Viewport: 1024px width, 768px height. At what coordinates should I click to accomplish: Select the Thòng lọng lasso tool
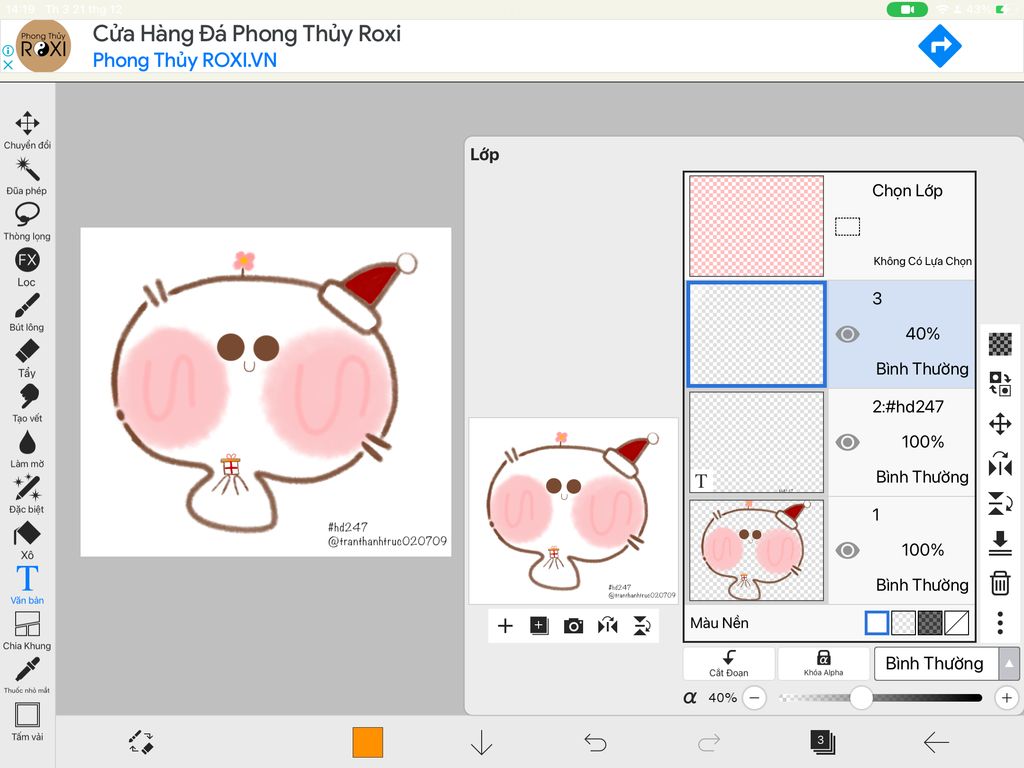pos(27,221)
